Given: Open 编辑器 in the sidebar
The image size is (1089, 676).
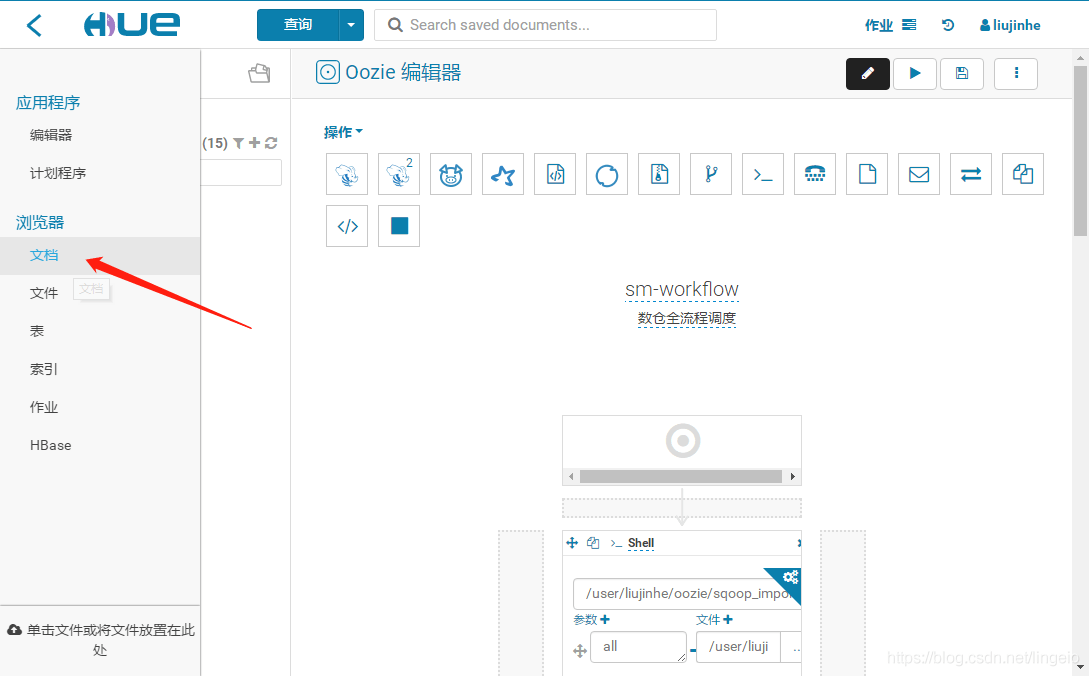Looking at the screenshot, I should pos(51,135).
